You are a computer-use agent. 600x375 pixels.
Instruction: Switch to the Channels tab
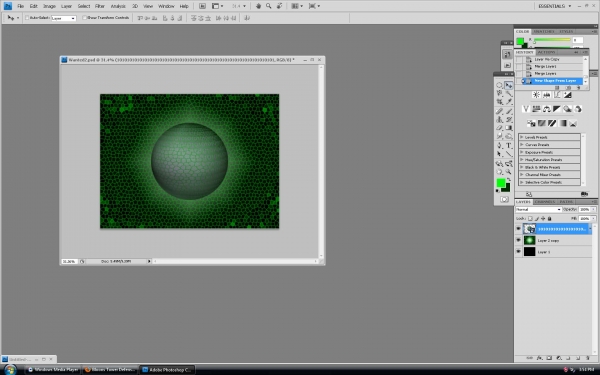[x=545, y=202]
